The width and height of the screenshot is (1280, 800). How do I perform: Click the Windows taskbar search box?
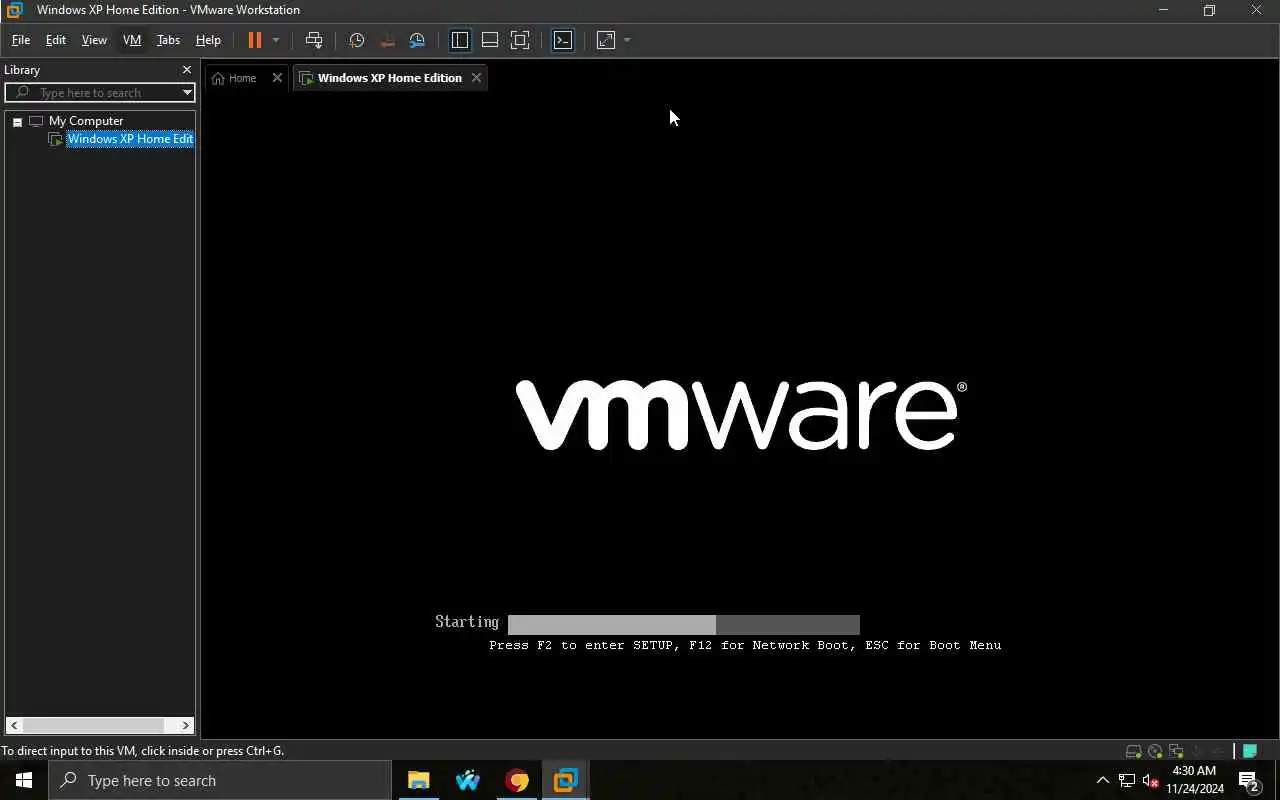point(220,780)
